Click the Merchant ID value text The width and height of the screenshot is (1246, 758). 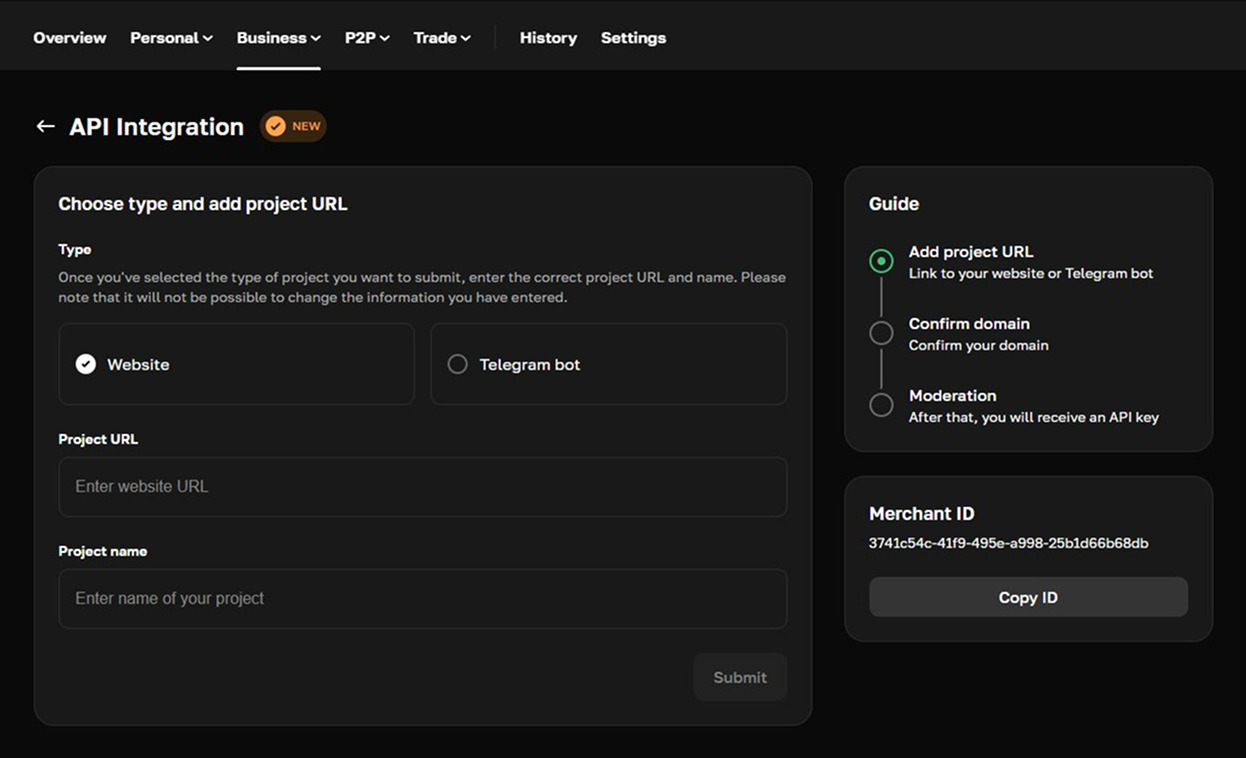pyautogui.click(x=1008, y=543)
